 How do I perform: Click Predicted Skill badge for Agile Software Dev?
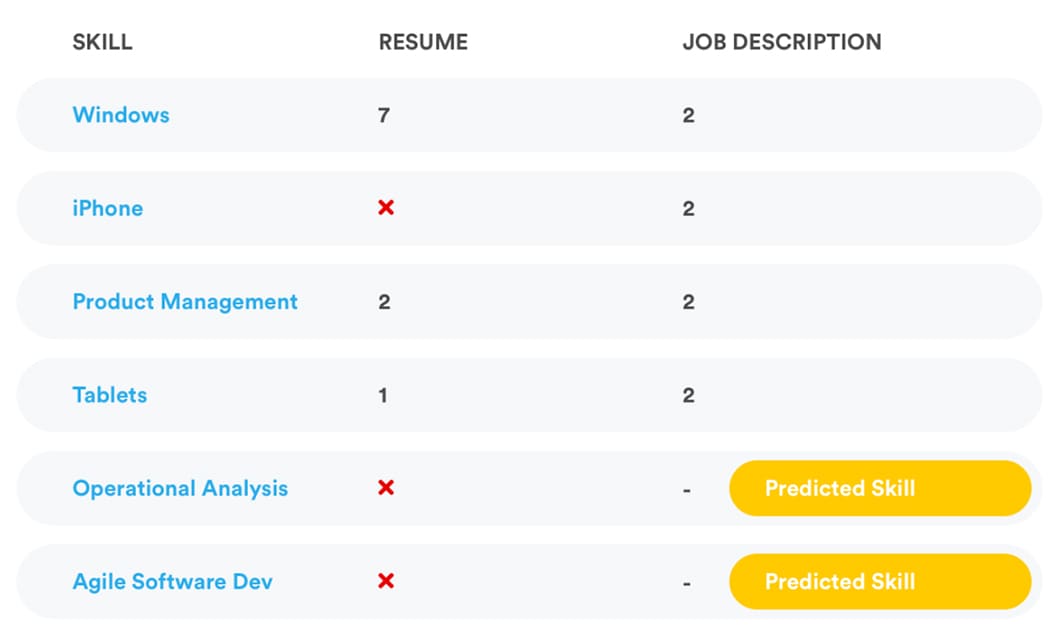point(880,581)
